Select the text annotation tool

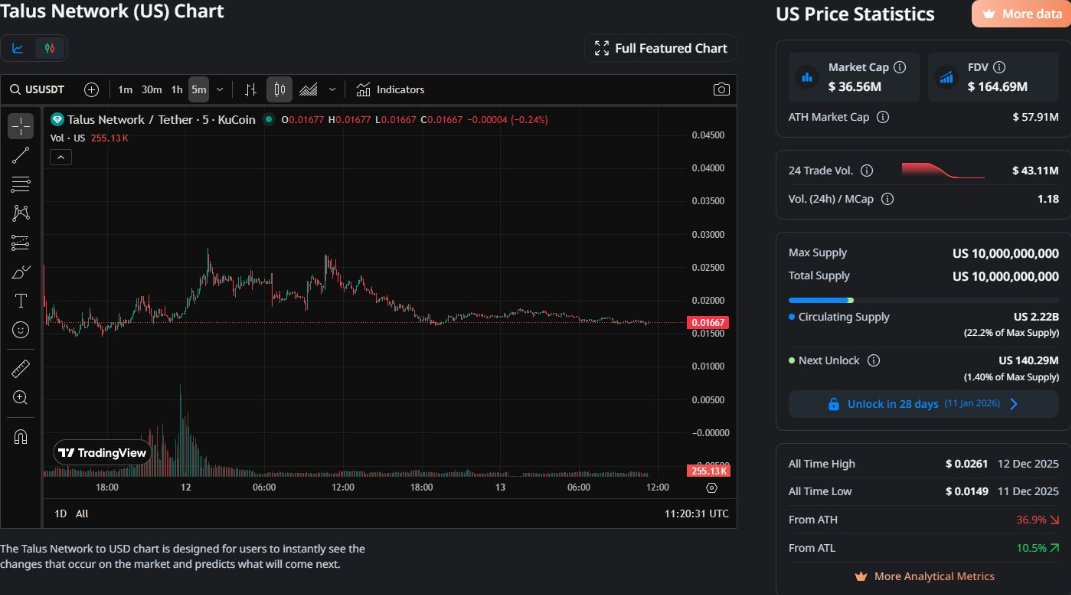coord(21,300)
